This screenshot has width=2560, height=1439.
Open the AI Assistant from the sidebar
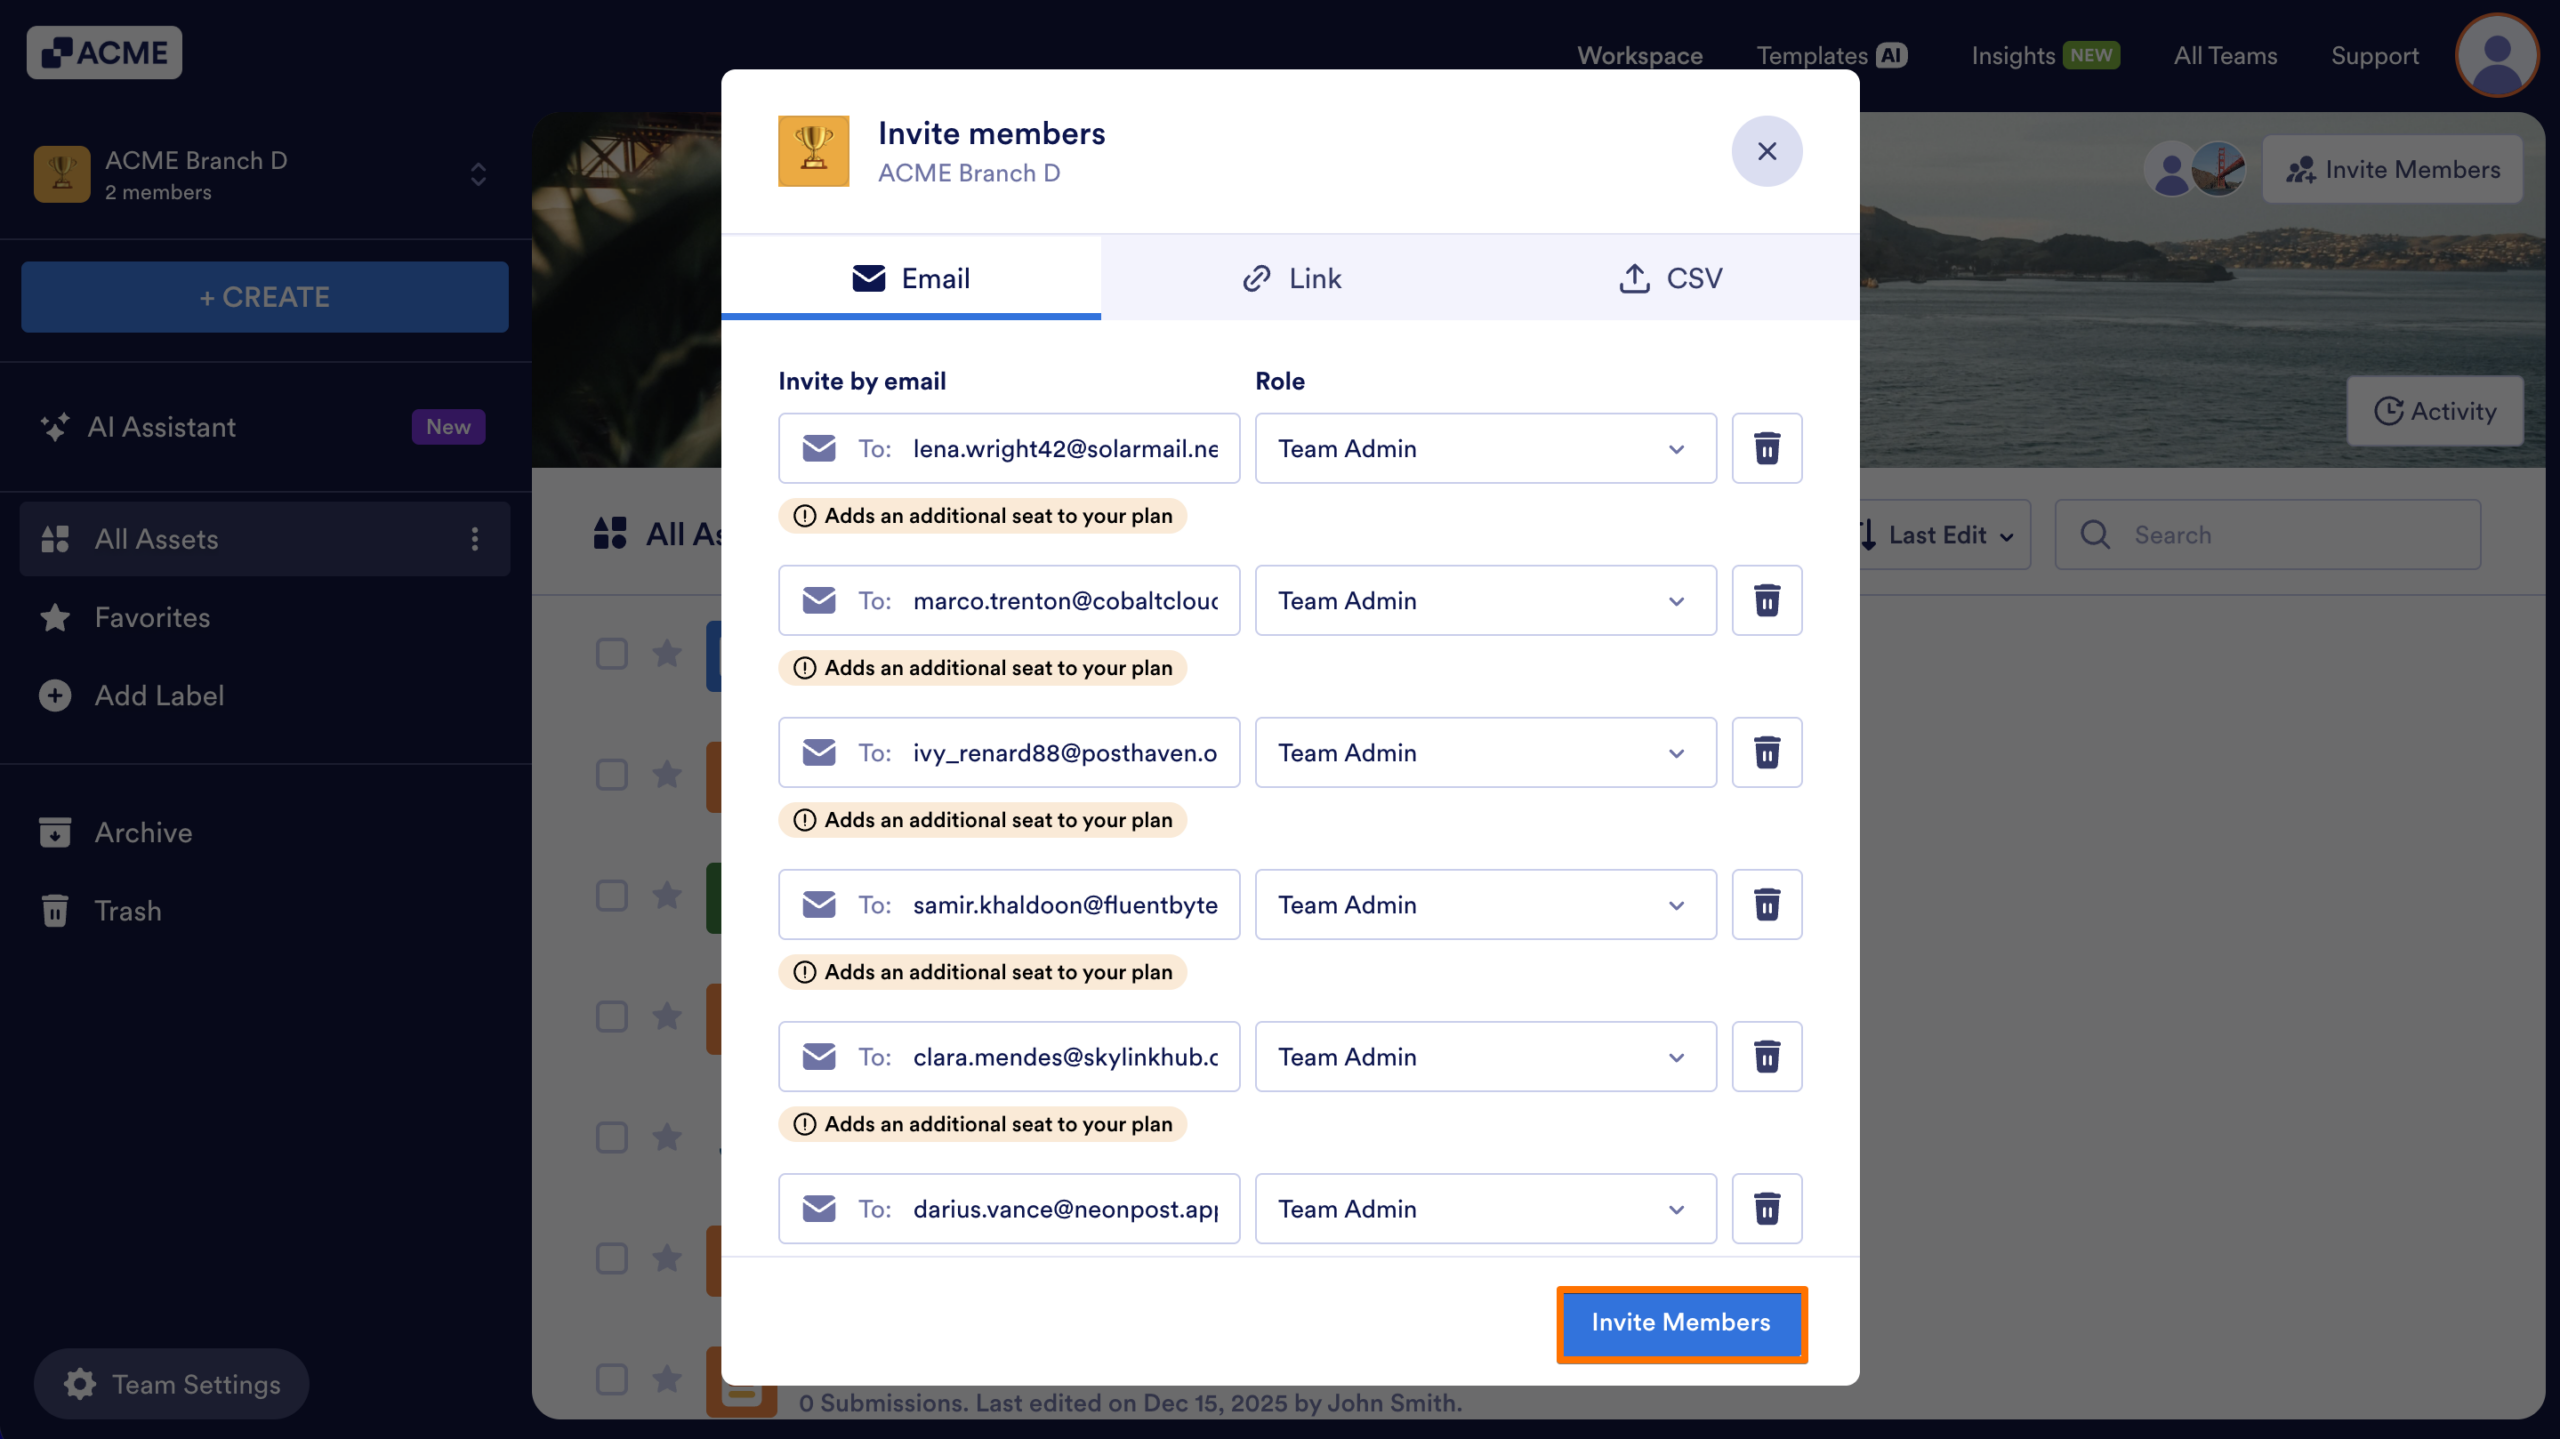[x=162, y=427]
